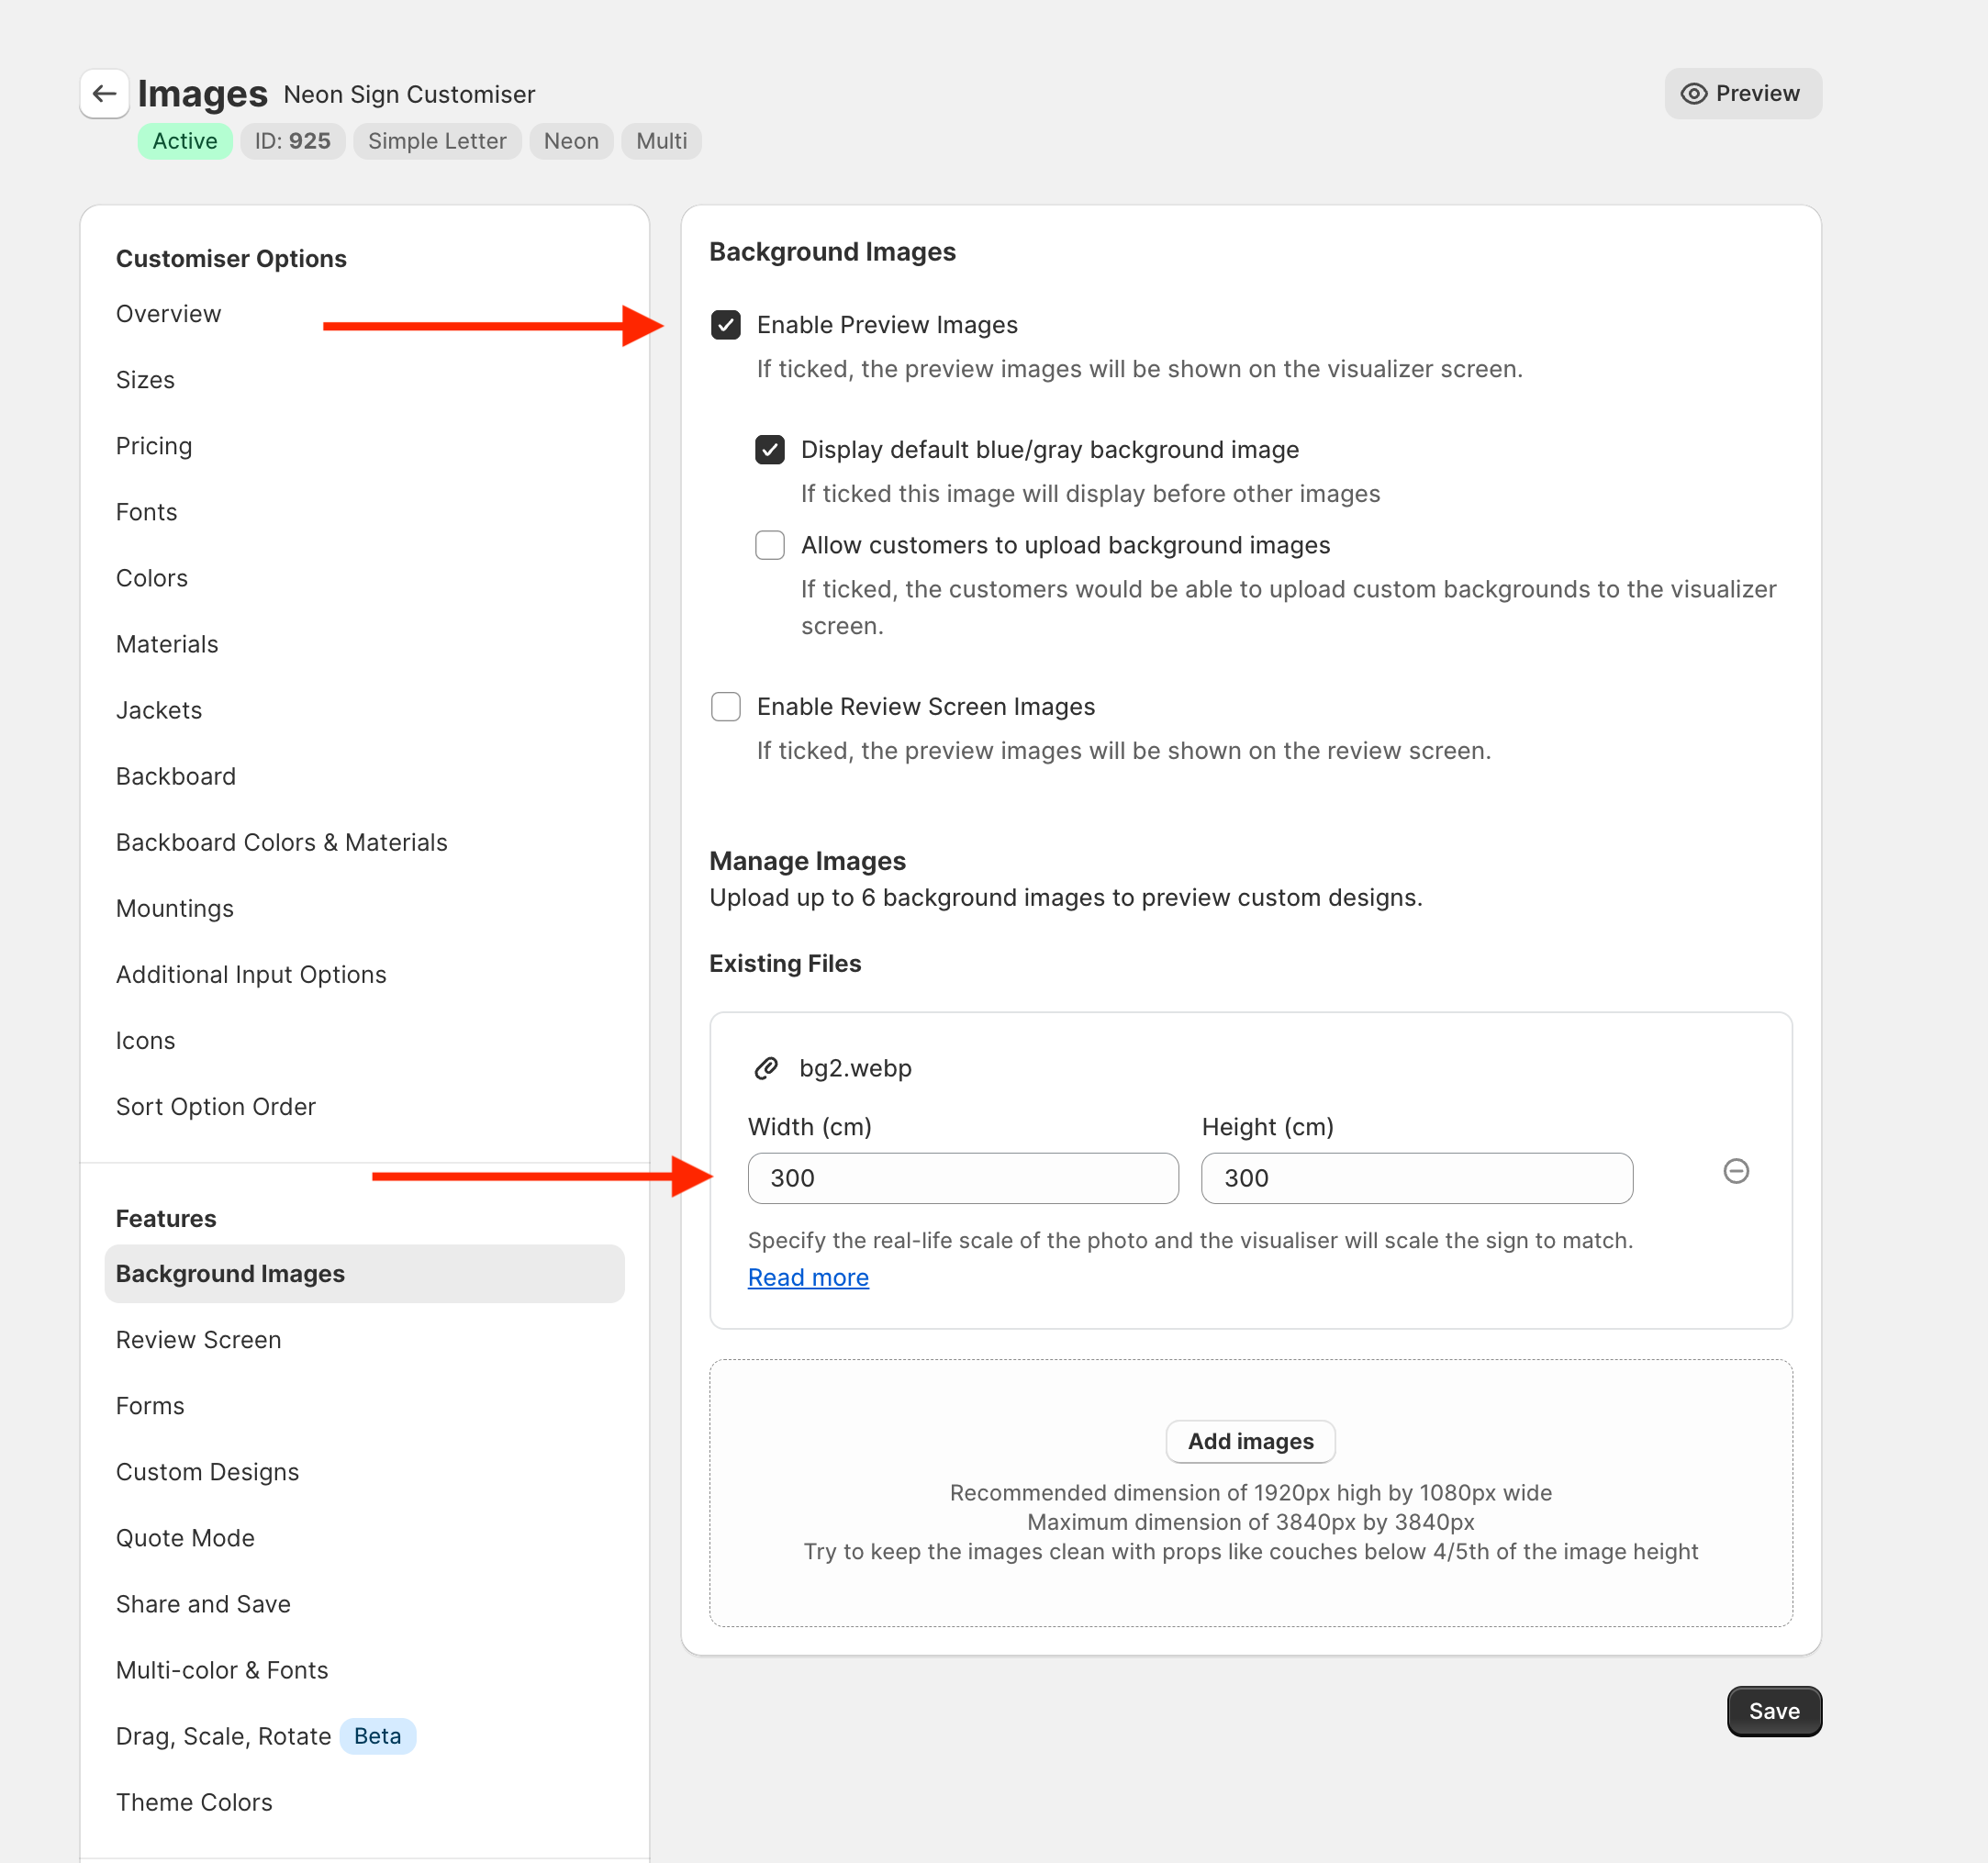
Task: Click the Save button
Action: [x=1773, y=1711]
